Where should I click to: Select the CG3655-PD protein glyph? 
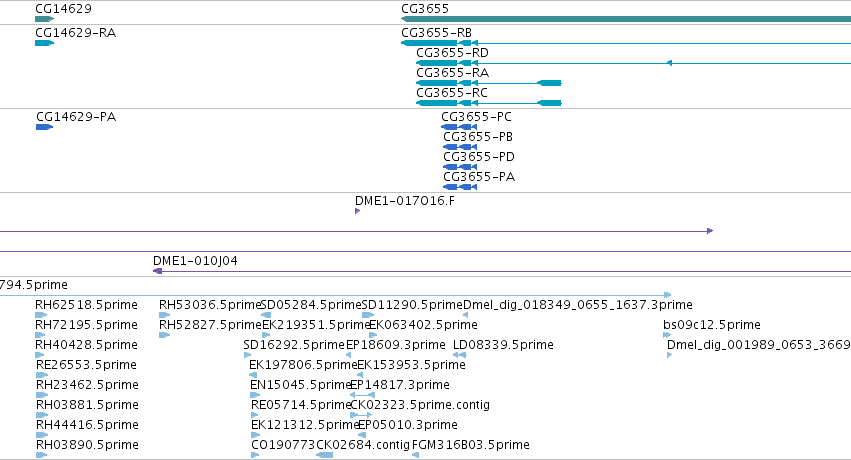coord(460,167)
